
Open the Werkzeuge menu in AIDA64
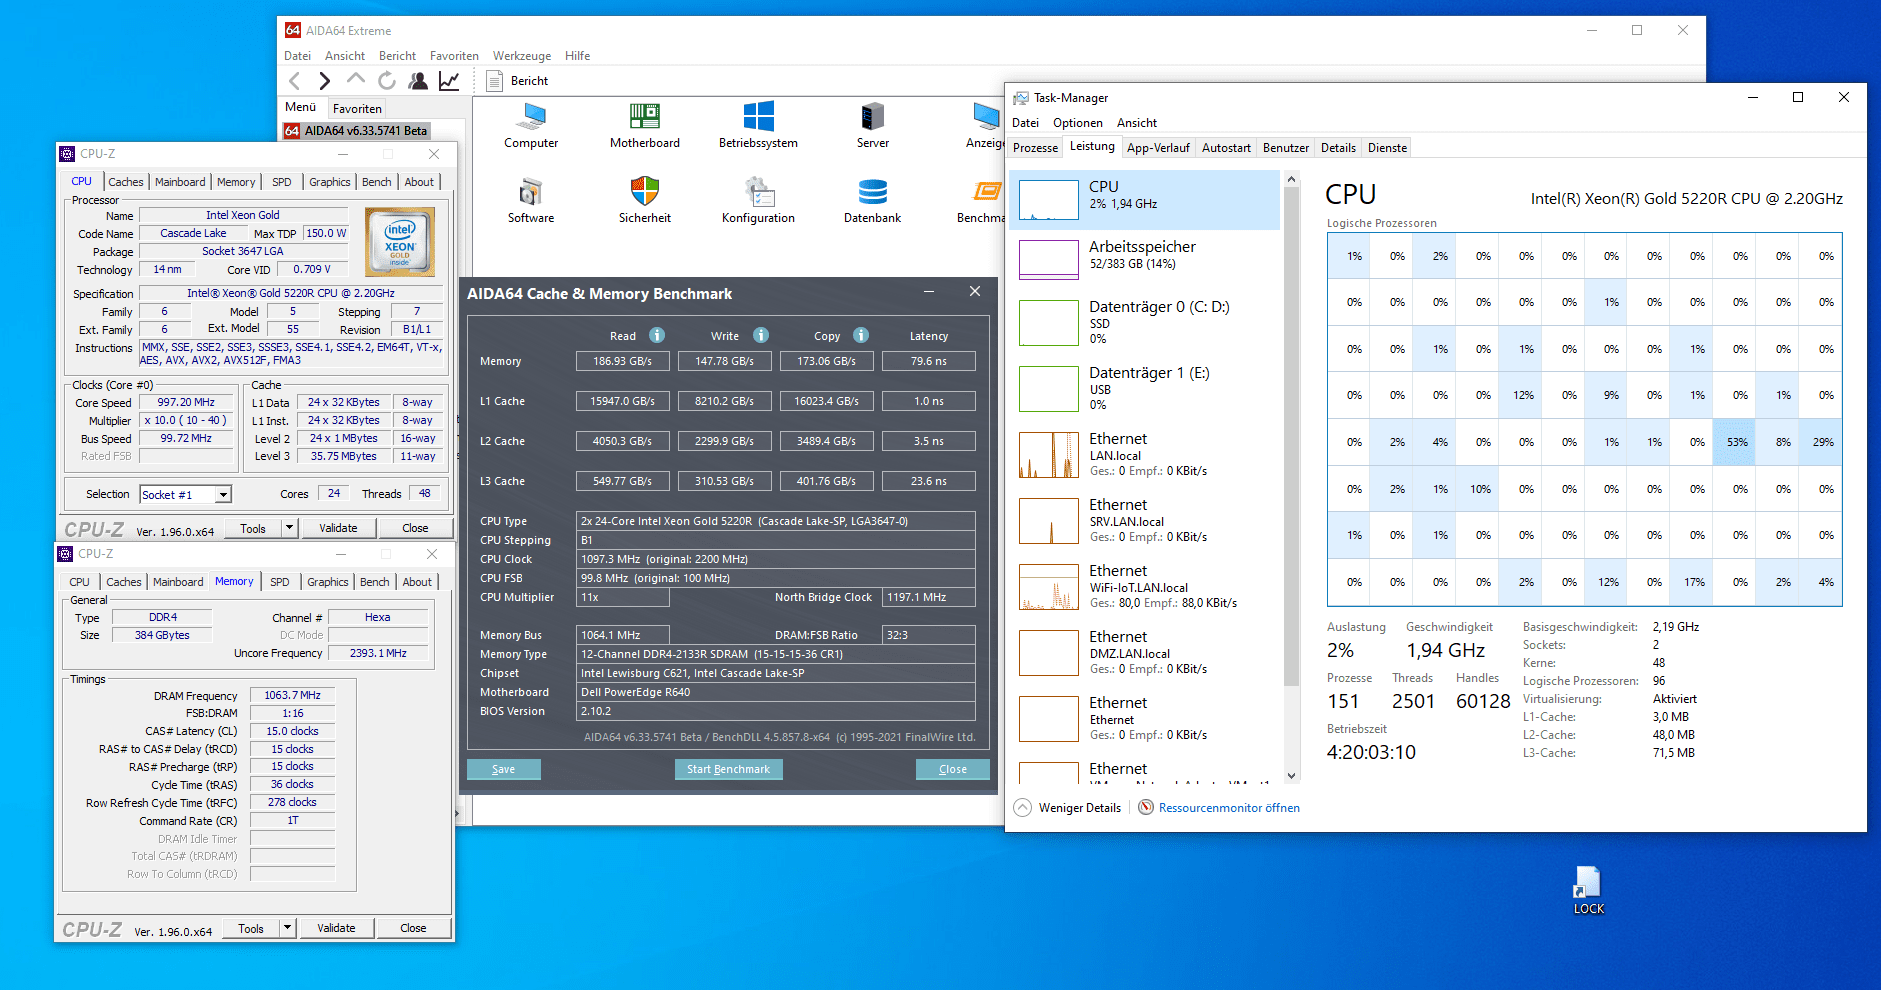point(522,56)
